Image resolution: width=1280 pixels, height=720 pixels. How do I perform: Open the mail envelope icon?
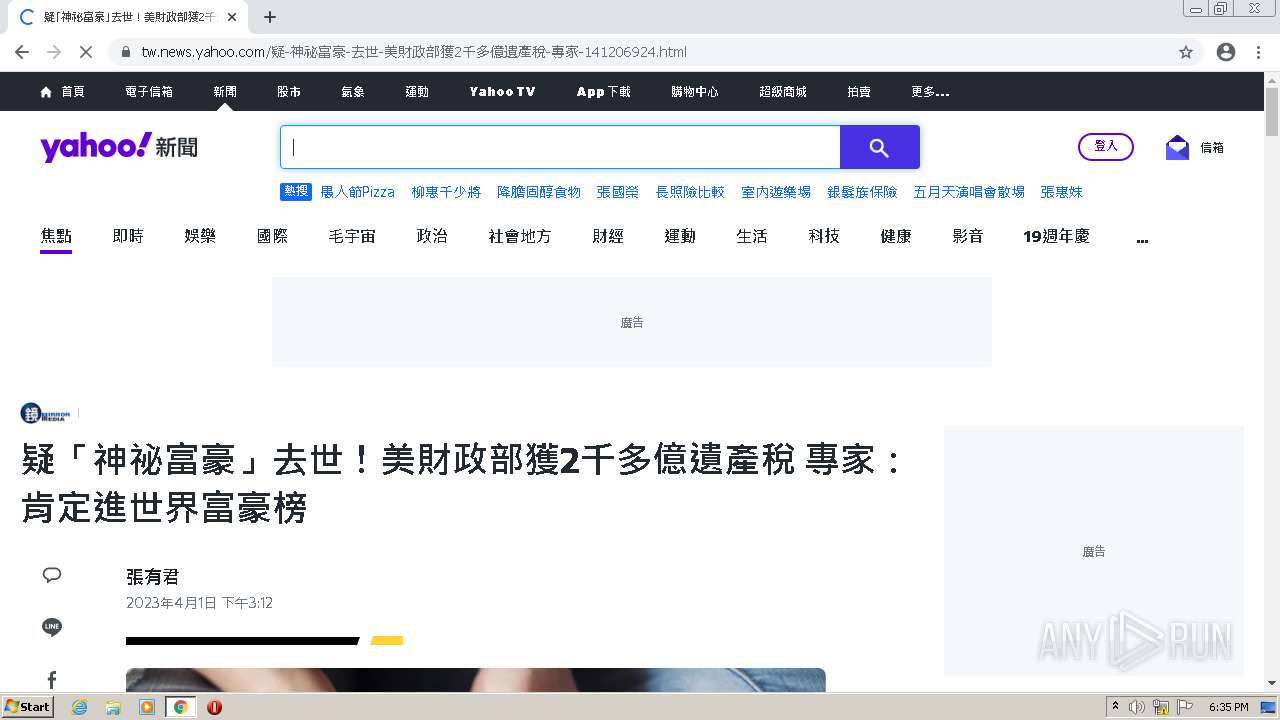[x=1177, y=147]
